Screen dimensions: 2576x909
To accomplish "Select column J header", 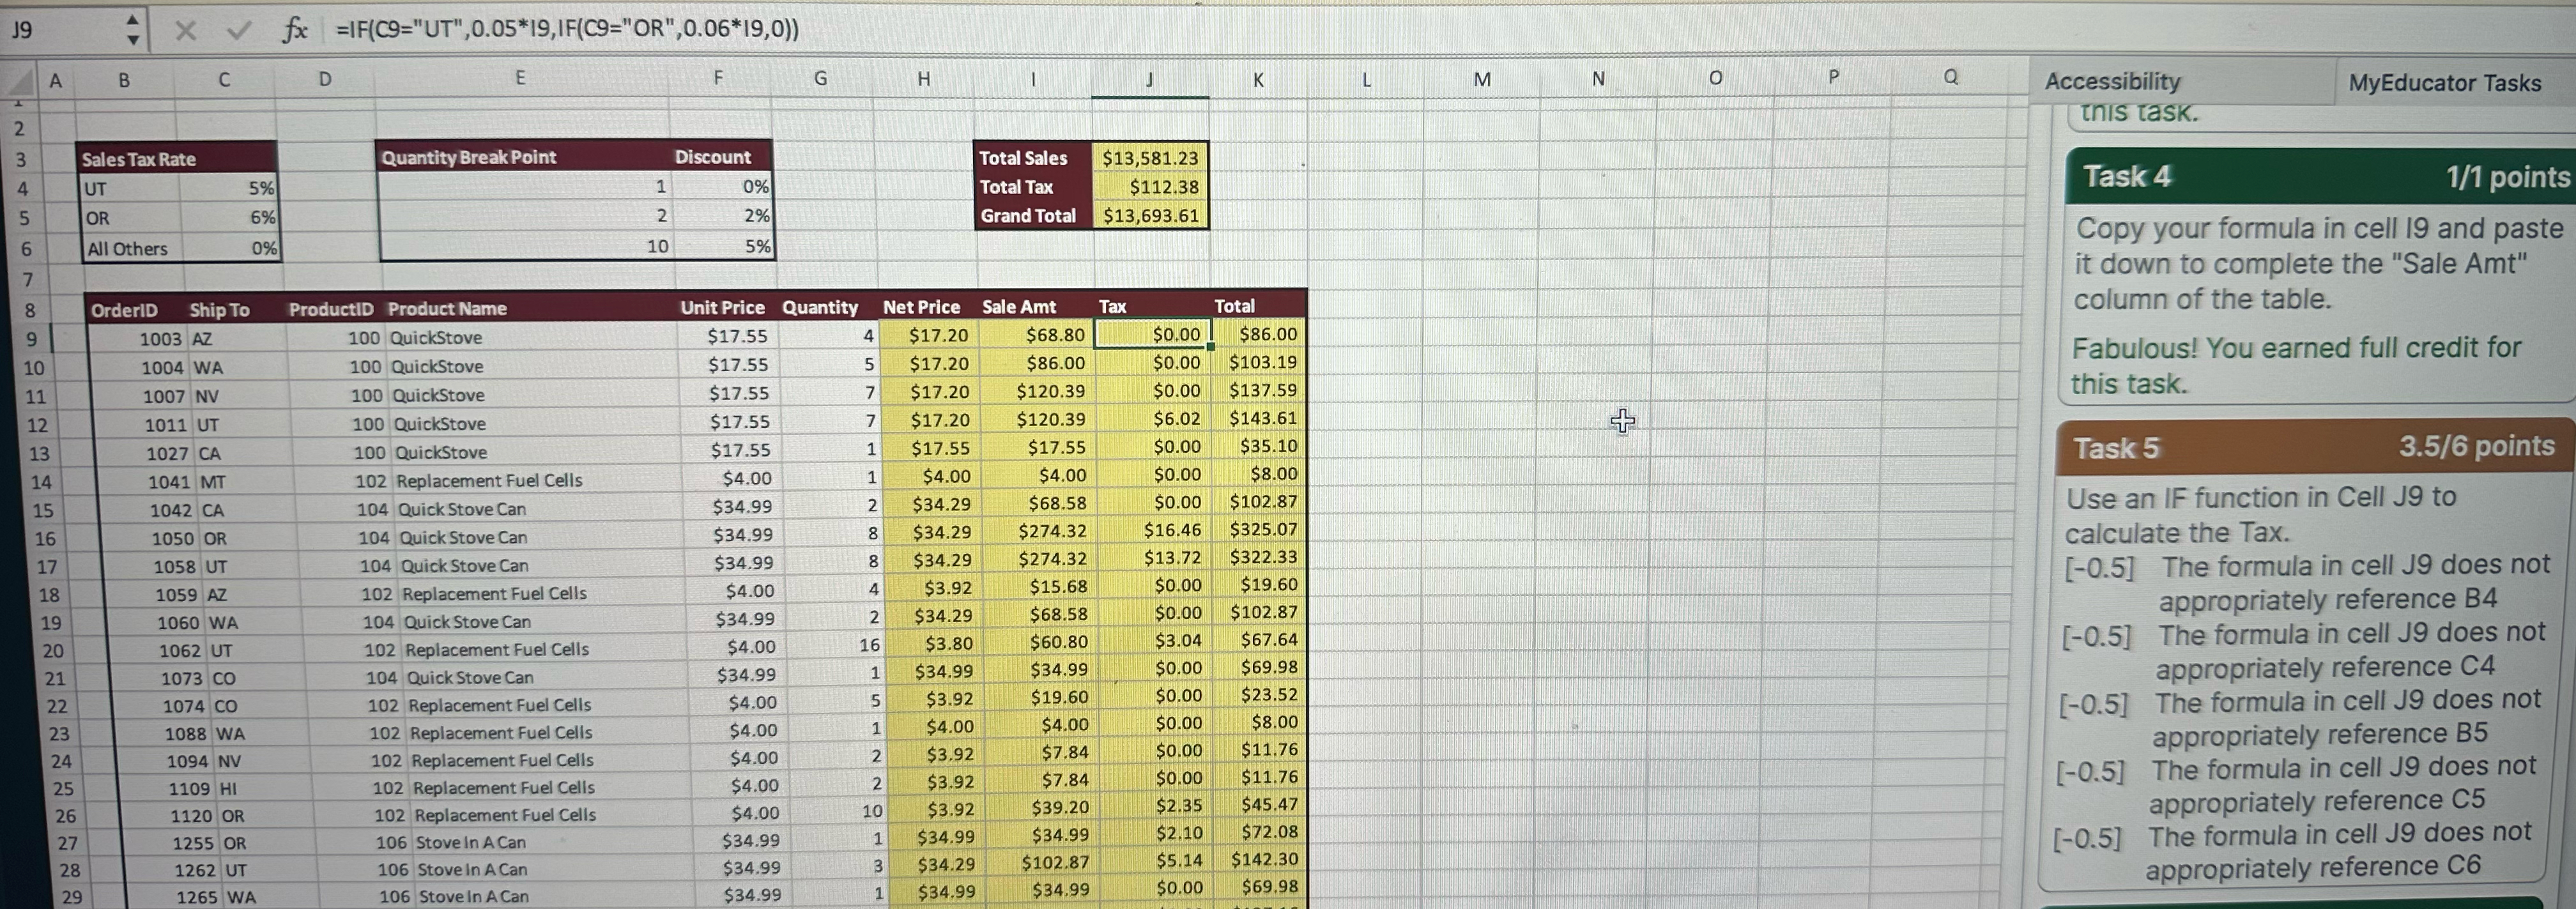I will point(1149,79).
